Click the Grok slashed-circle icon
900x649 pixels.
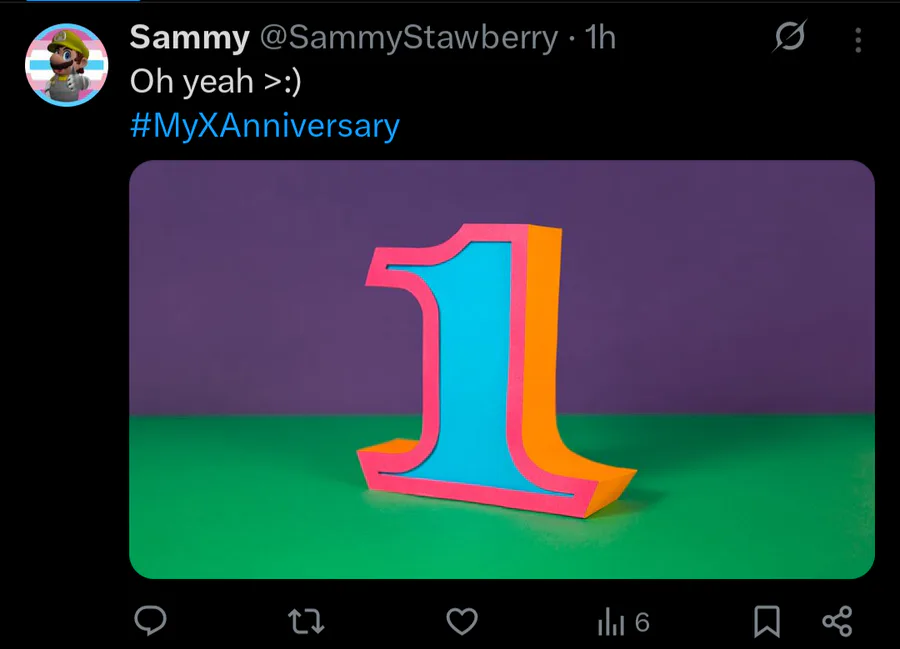coord(789,38)
